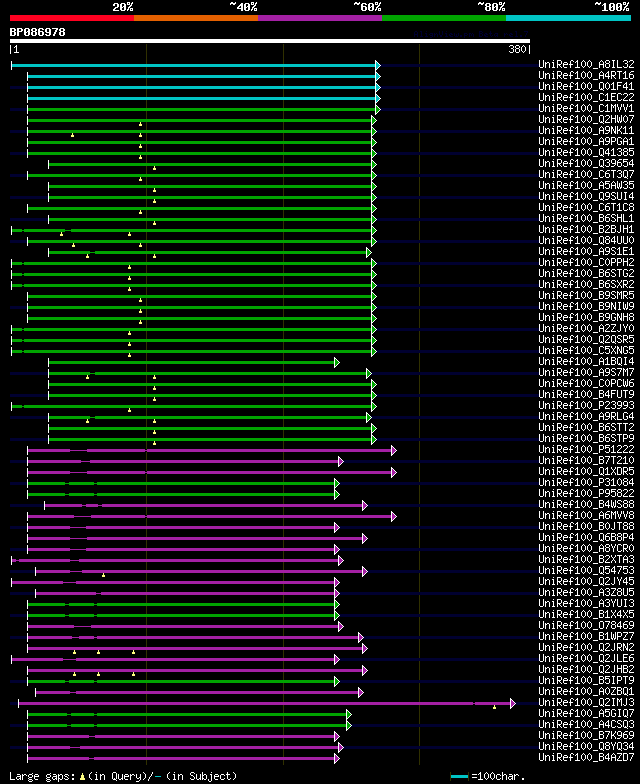The width and height of the screenshot is (640, 784).
Task: Open hit UniRef100_C1EC22
Action: 586,98
